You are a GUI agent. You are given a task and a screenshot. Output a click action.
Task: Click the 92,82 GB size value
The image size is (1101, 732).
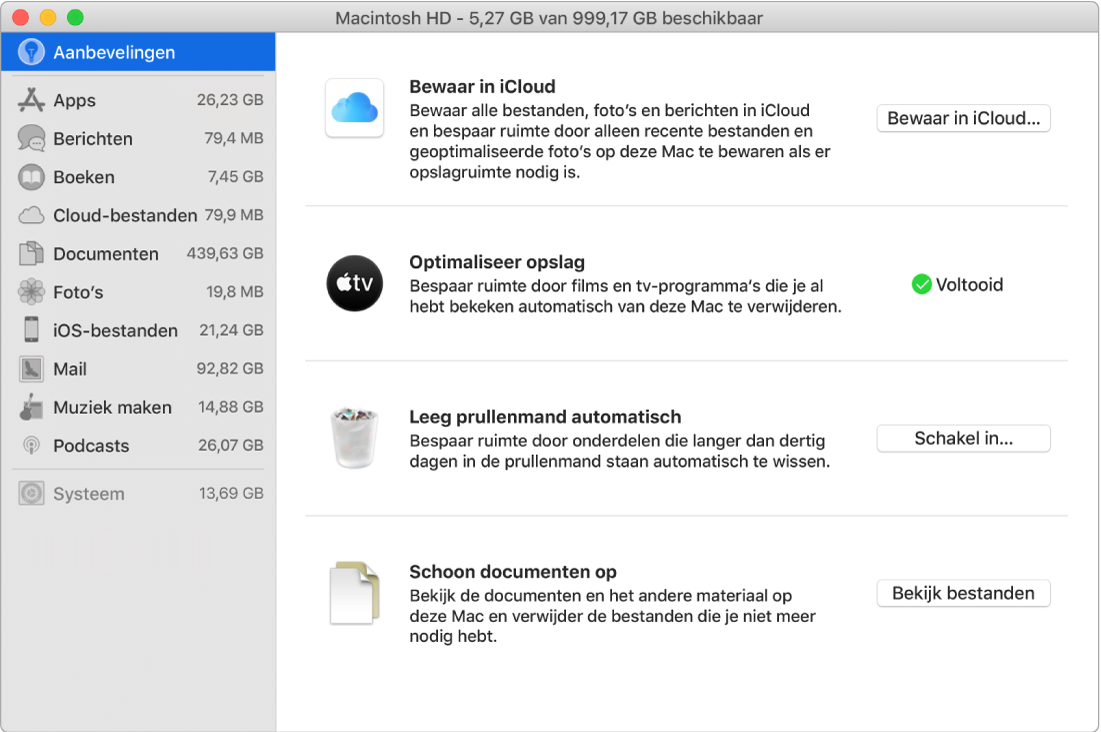click(x=230, y=369)
